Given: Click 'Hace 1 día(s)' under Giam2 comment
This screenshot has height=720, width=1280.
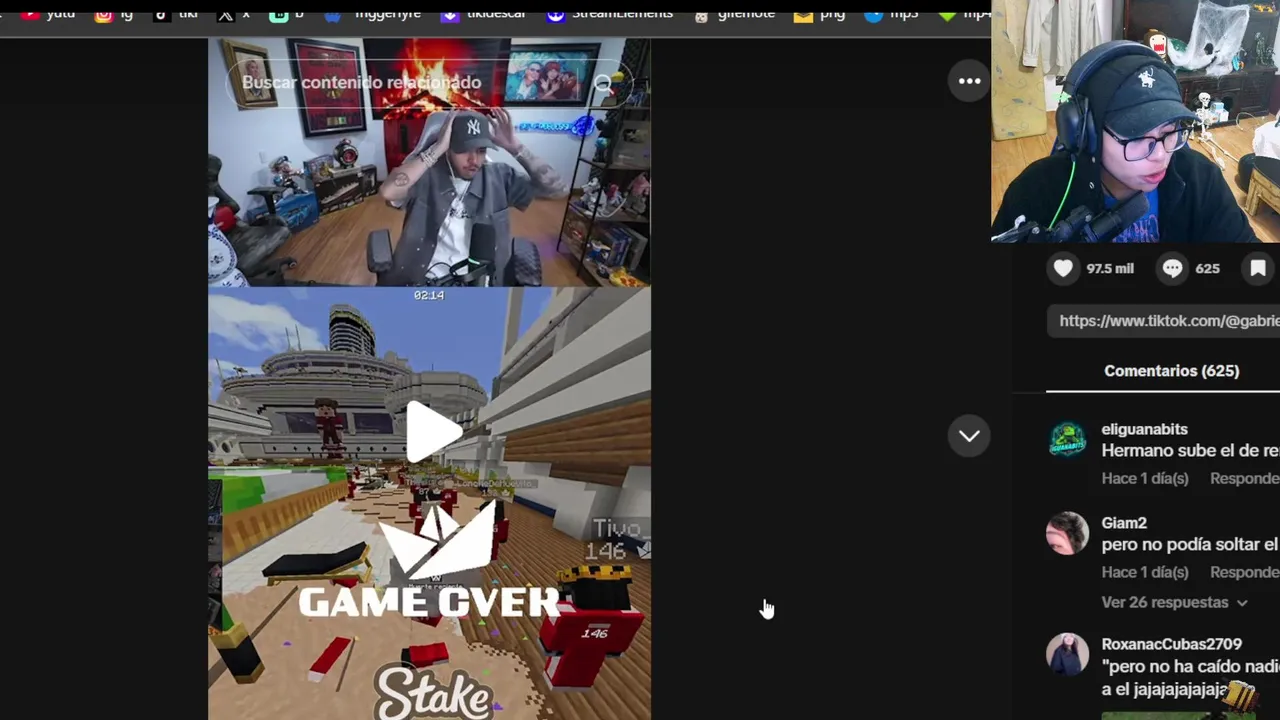Looking at the screenshot, I should tap(1145, 573).
